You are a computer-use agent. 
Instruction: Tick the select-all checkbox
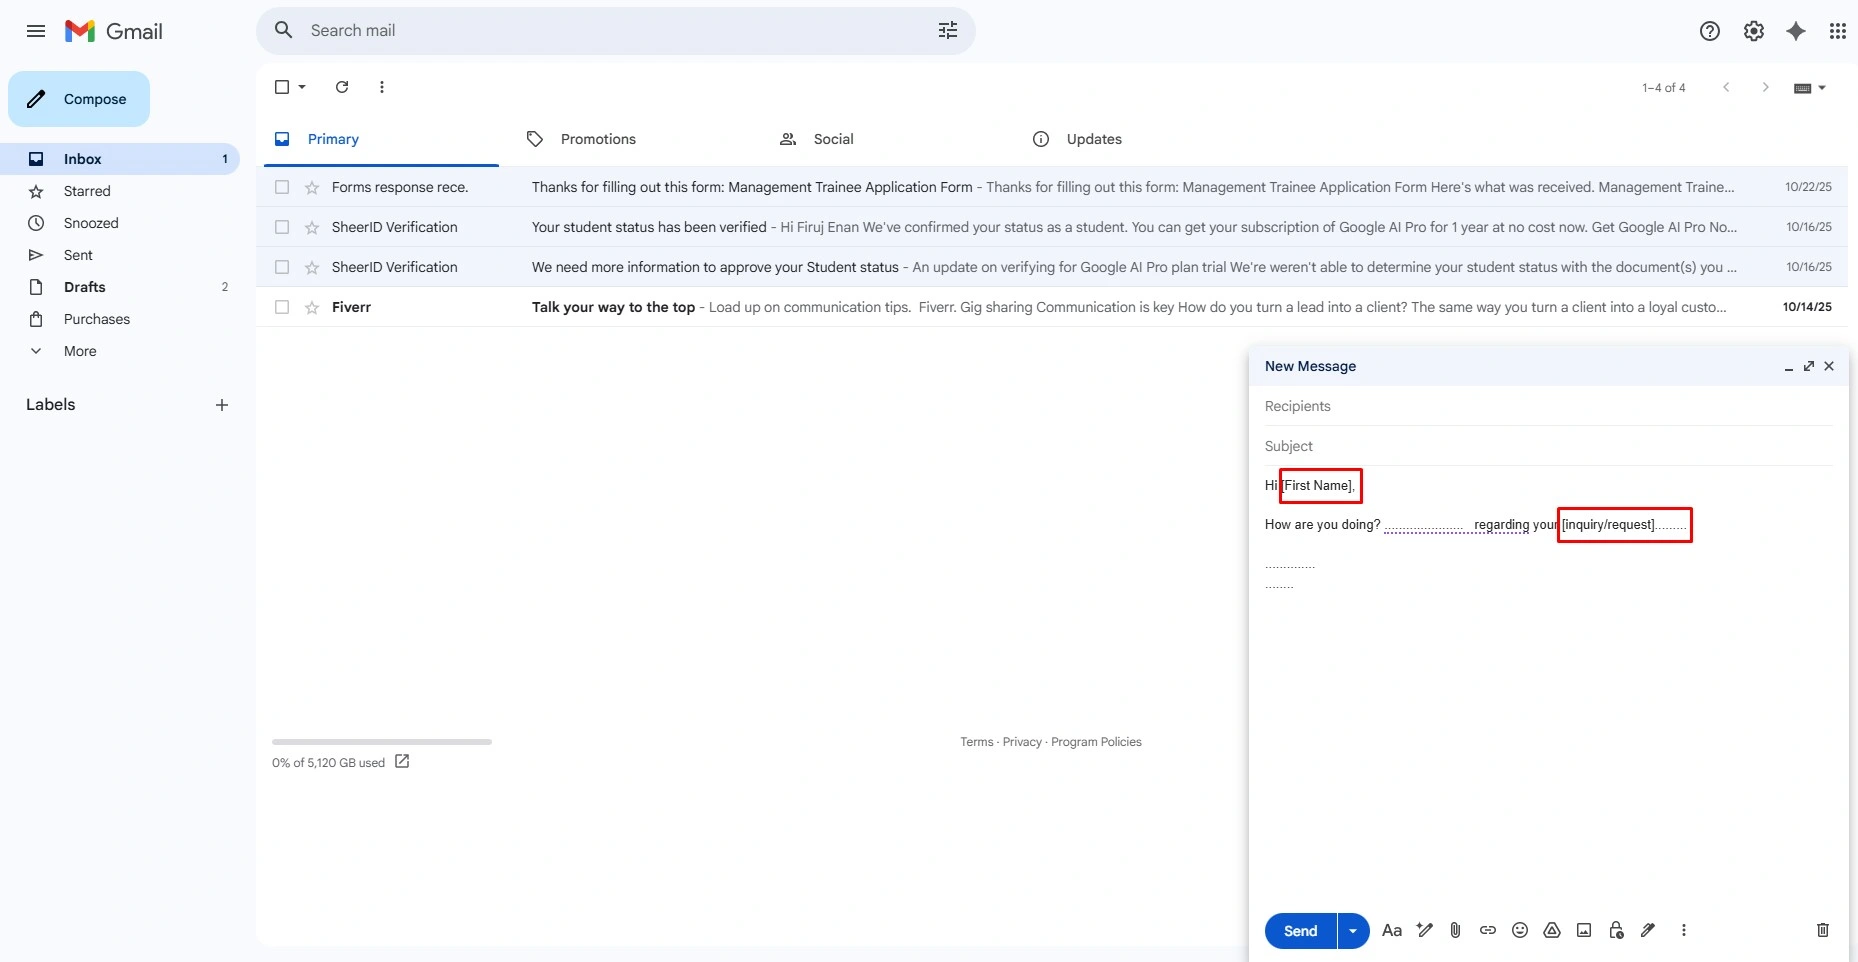(282, 87)
